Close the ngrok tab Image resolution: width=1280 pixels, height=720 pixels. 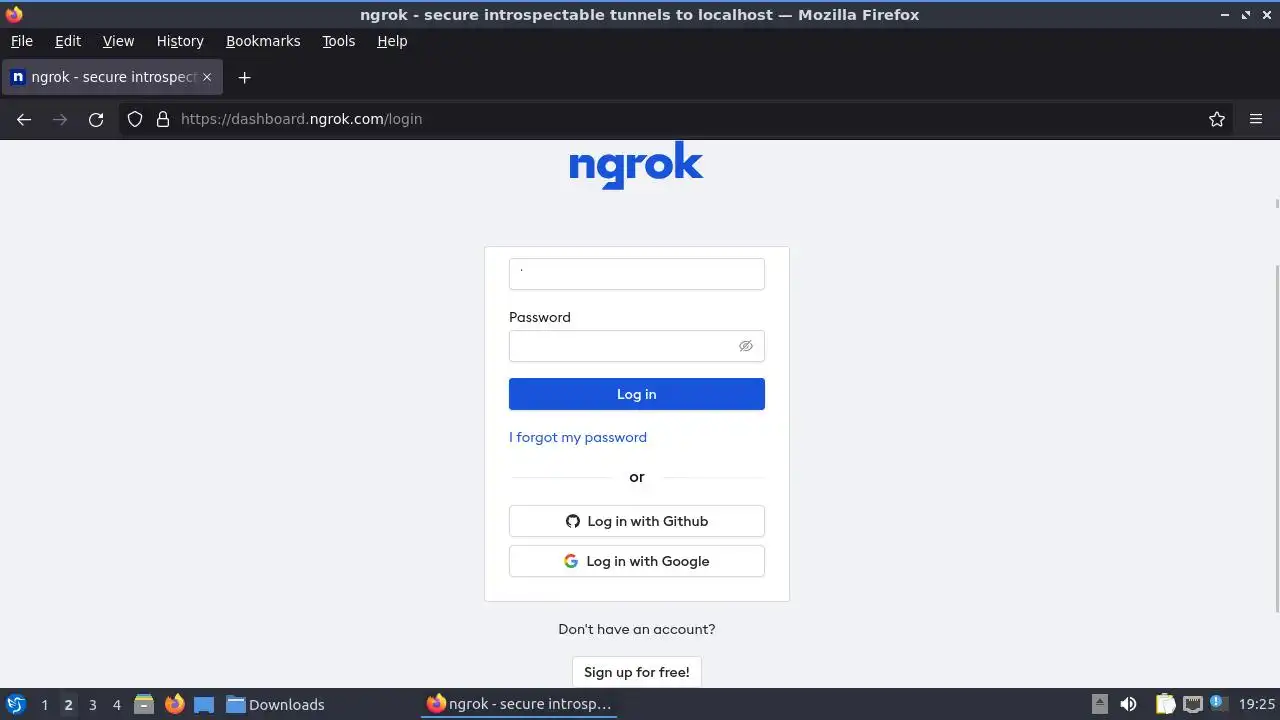pos(207,77)
